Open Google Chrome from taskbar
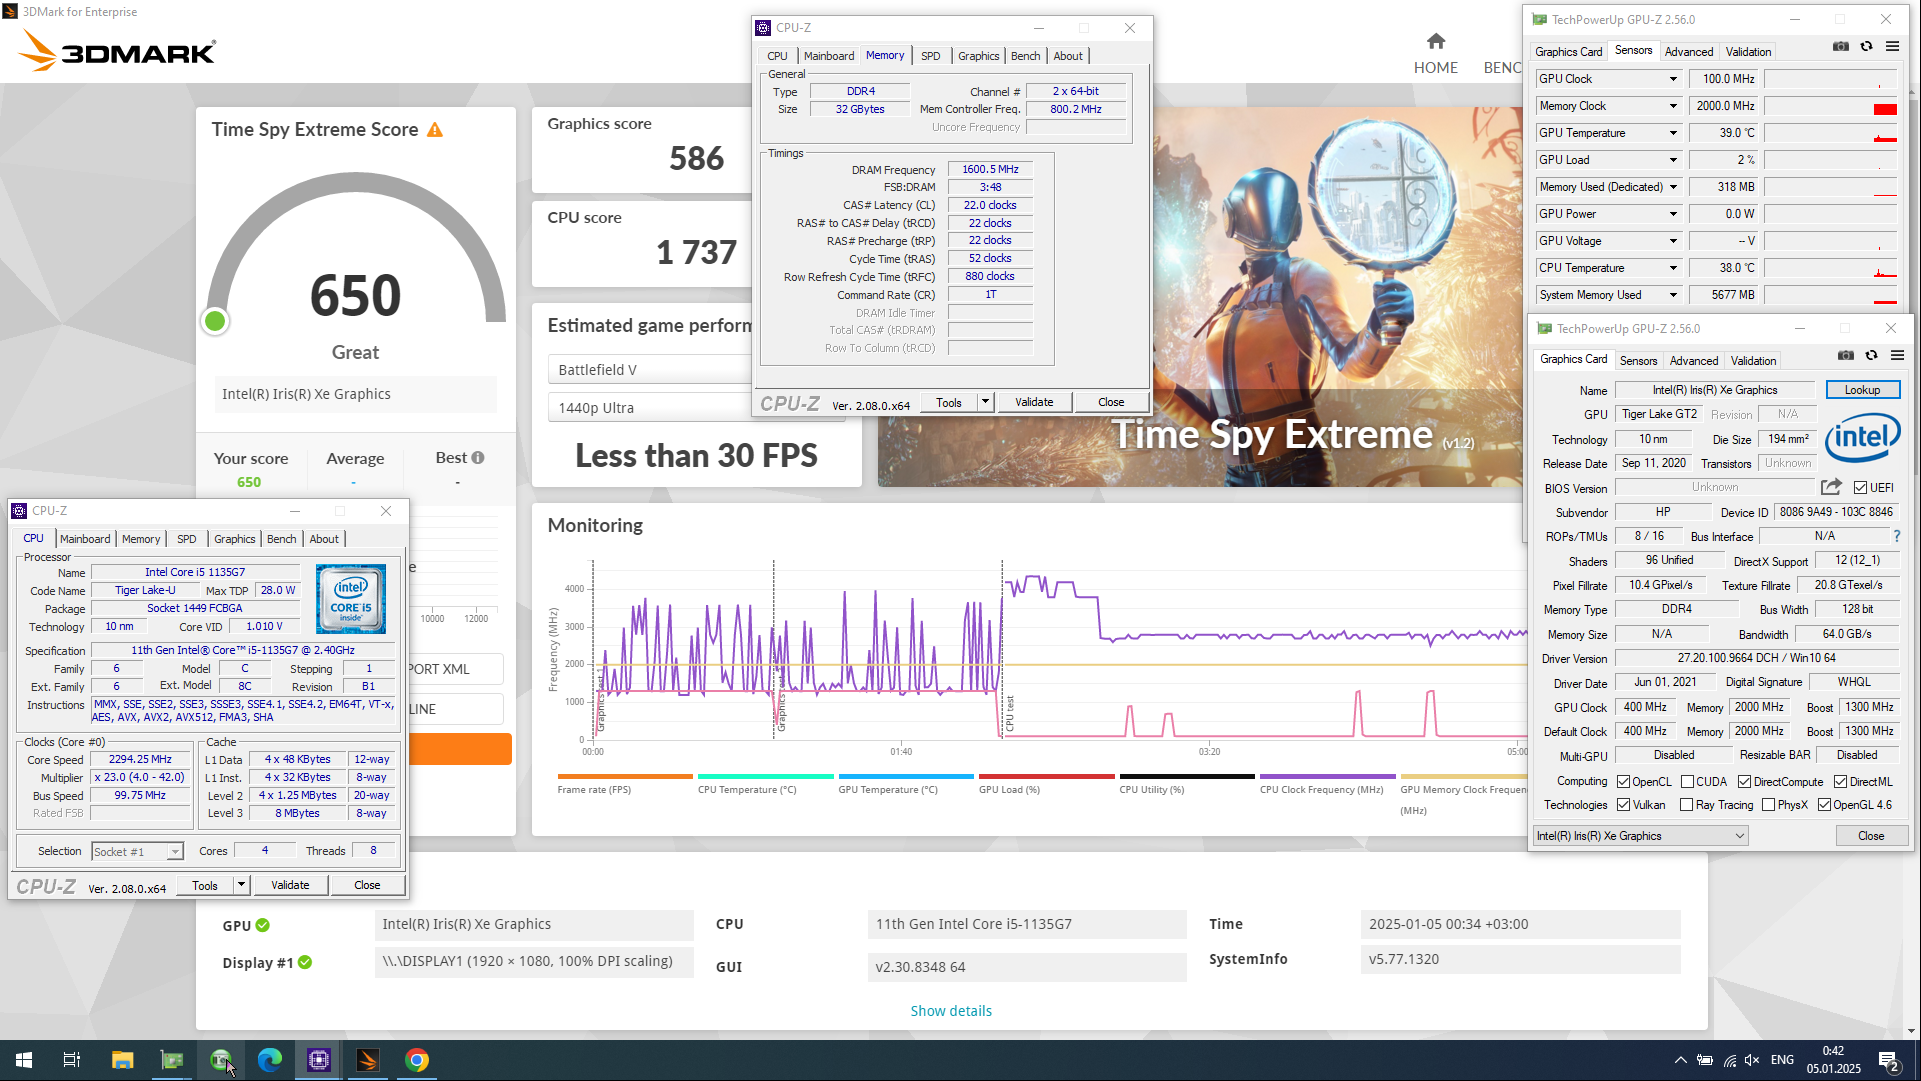This screenshot has width=1921, height=1081. (417, 1060)
